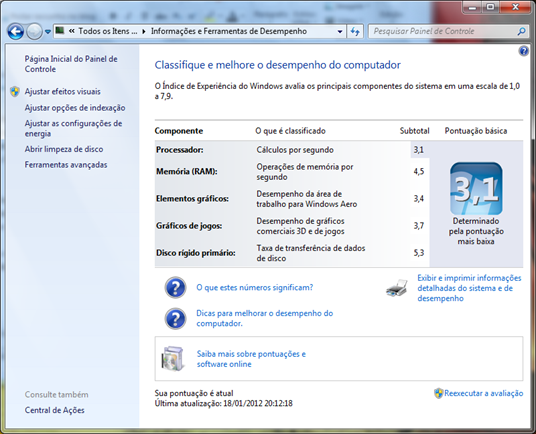Open 'Ferramentas avançadas'

pyautogui.click(x=66, y=165)
